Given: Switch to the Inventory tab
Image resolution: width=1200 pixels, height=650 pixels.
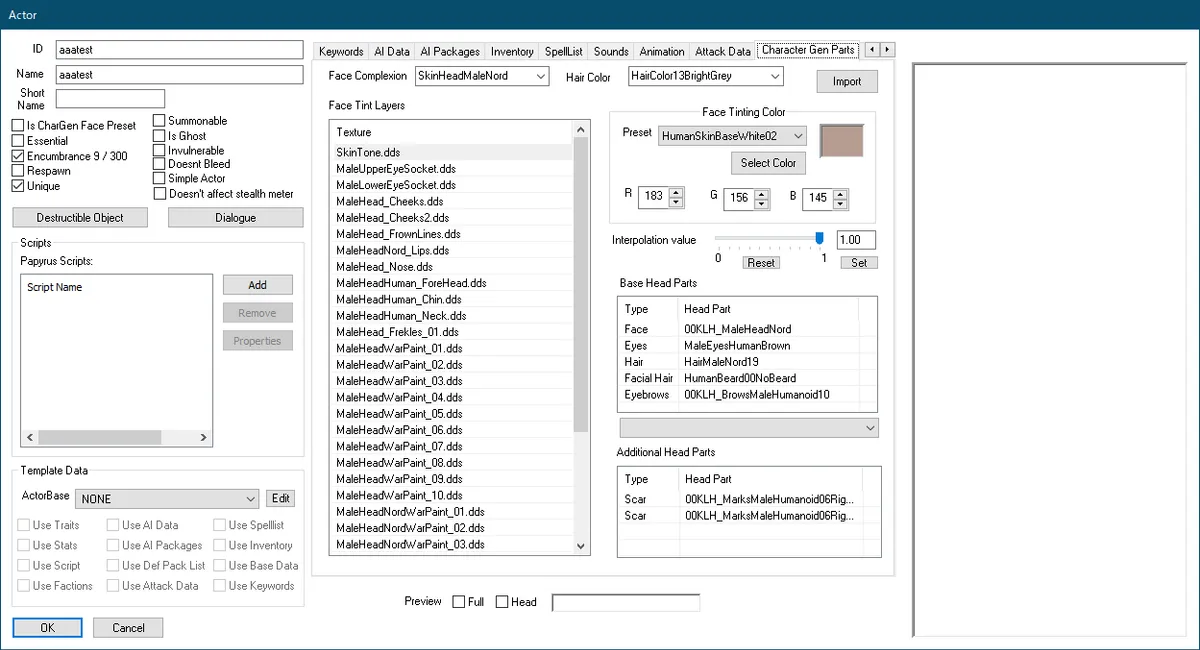Looking at the screenshot, I should 512,51.
